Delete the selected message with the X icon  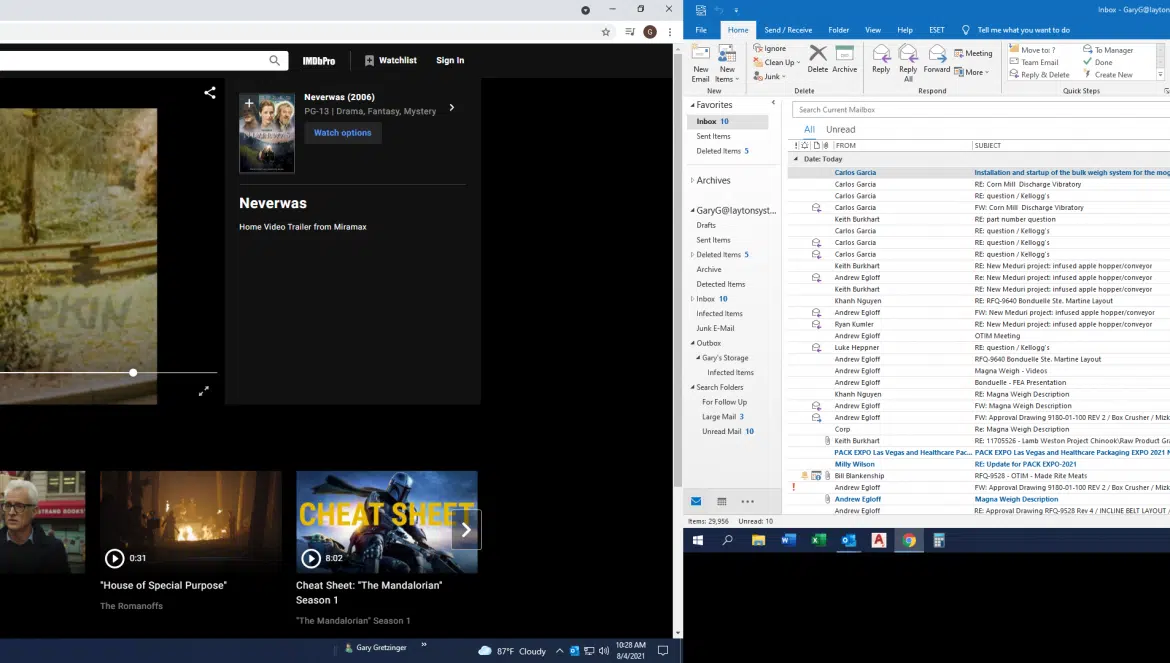point(817,57)
